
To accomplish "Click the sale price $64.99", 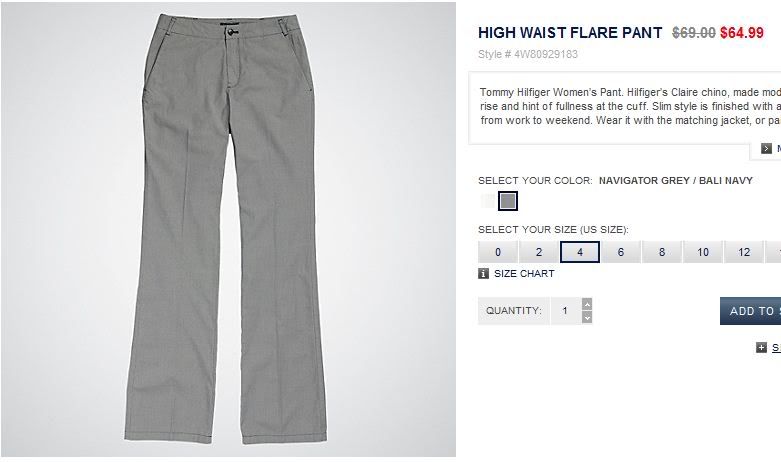I will pyautogui.click(x=742, y=33).
